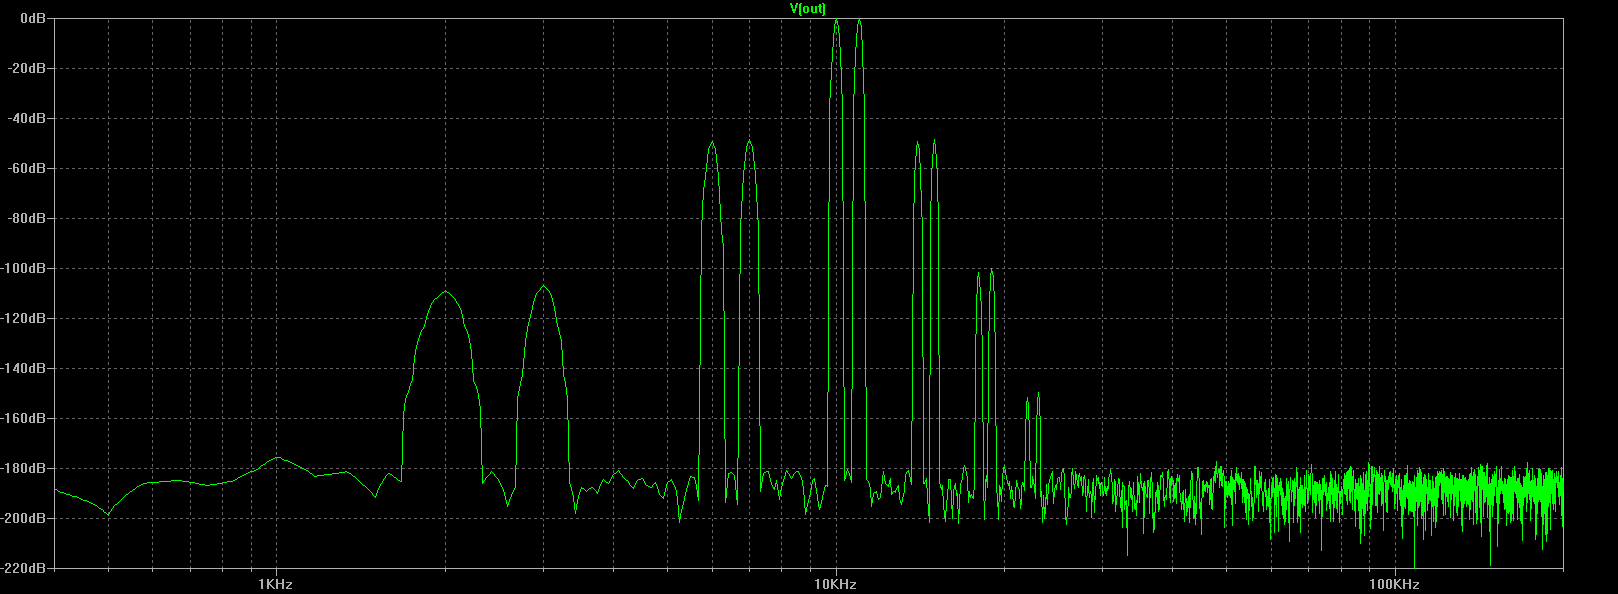
Task: Click the 1KHz frequency axis label
Action: coord(275,584)
